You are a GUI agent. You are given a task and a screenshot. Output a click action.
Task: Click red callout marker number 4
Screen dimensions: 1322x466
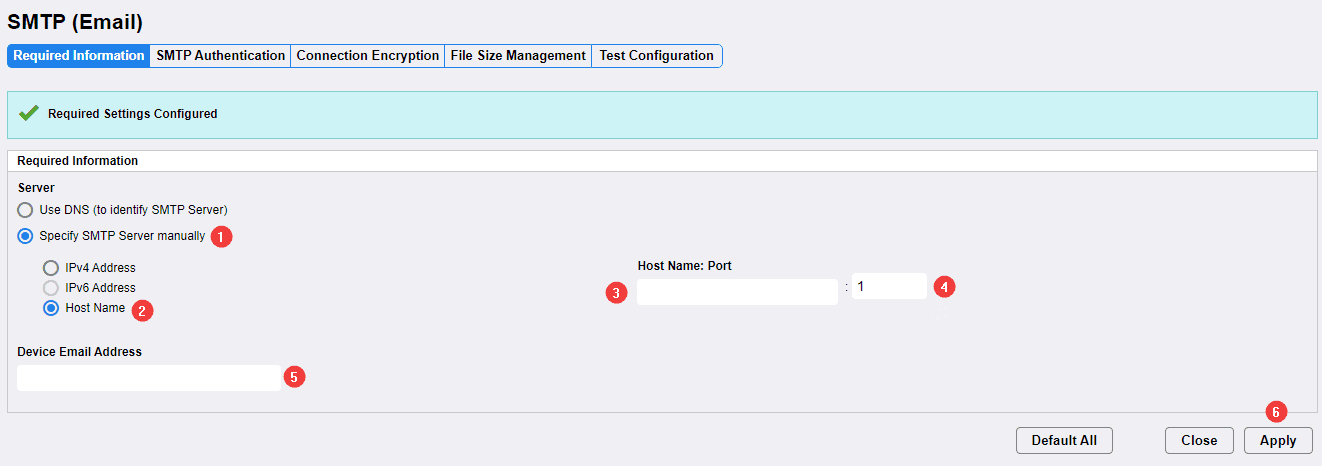[x=944, y=287]
